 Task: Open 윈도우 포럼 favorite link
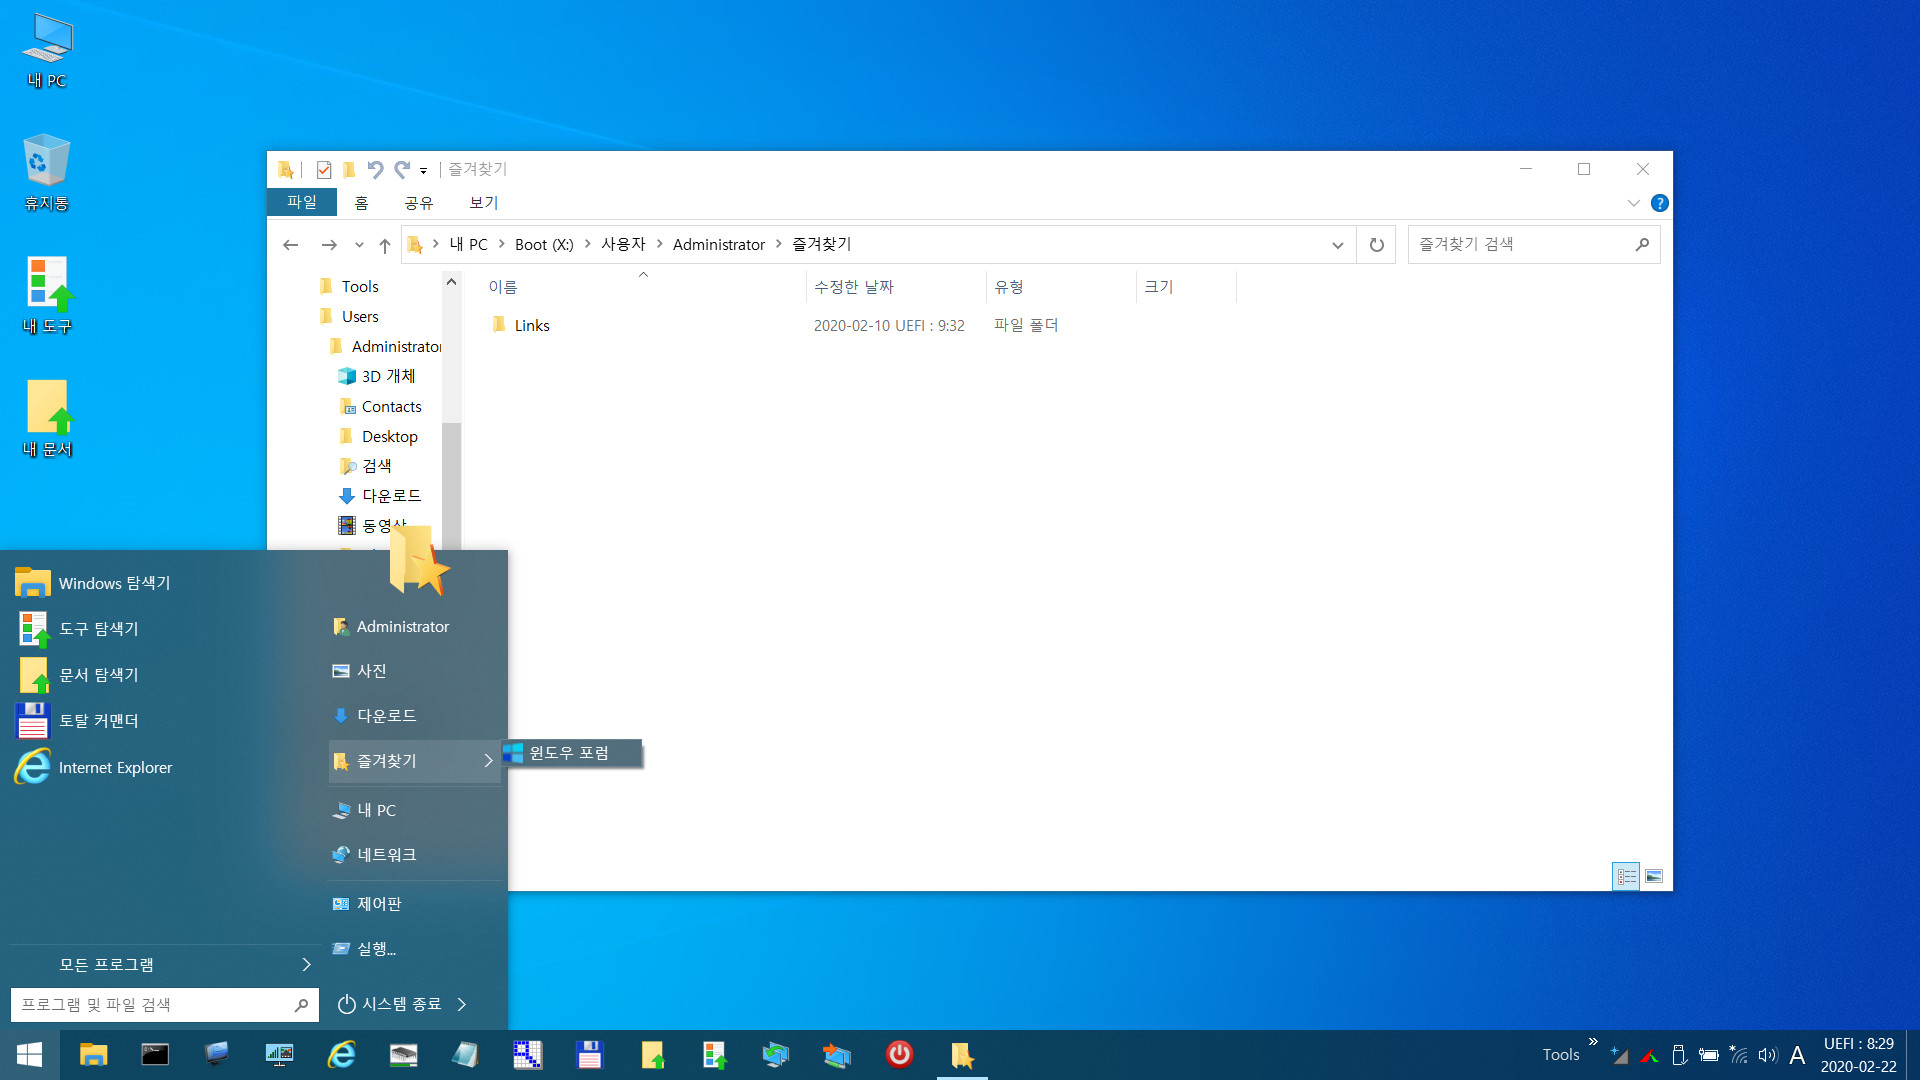click(571, 753)
